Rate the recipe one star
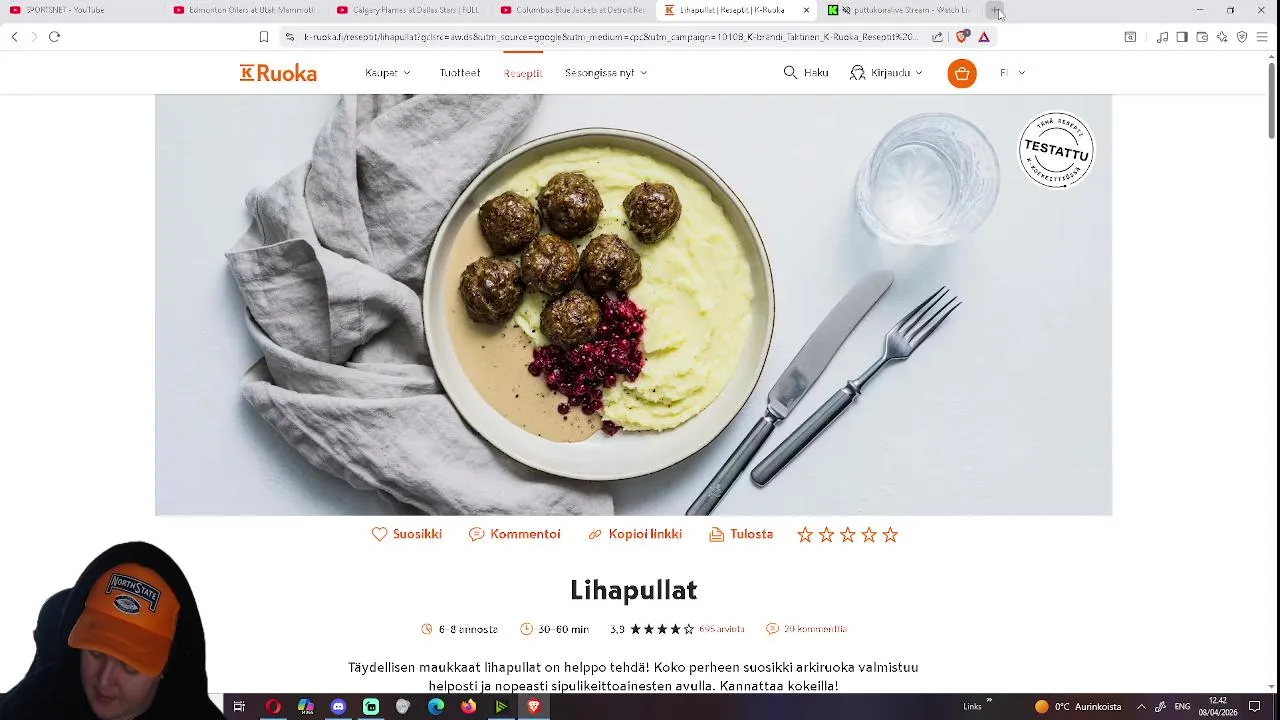Image resolution: width=1280 pixels, height=720 pixels. [x=805, y=535]
